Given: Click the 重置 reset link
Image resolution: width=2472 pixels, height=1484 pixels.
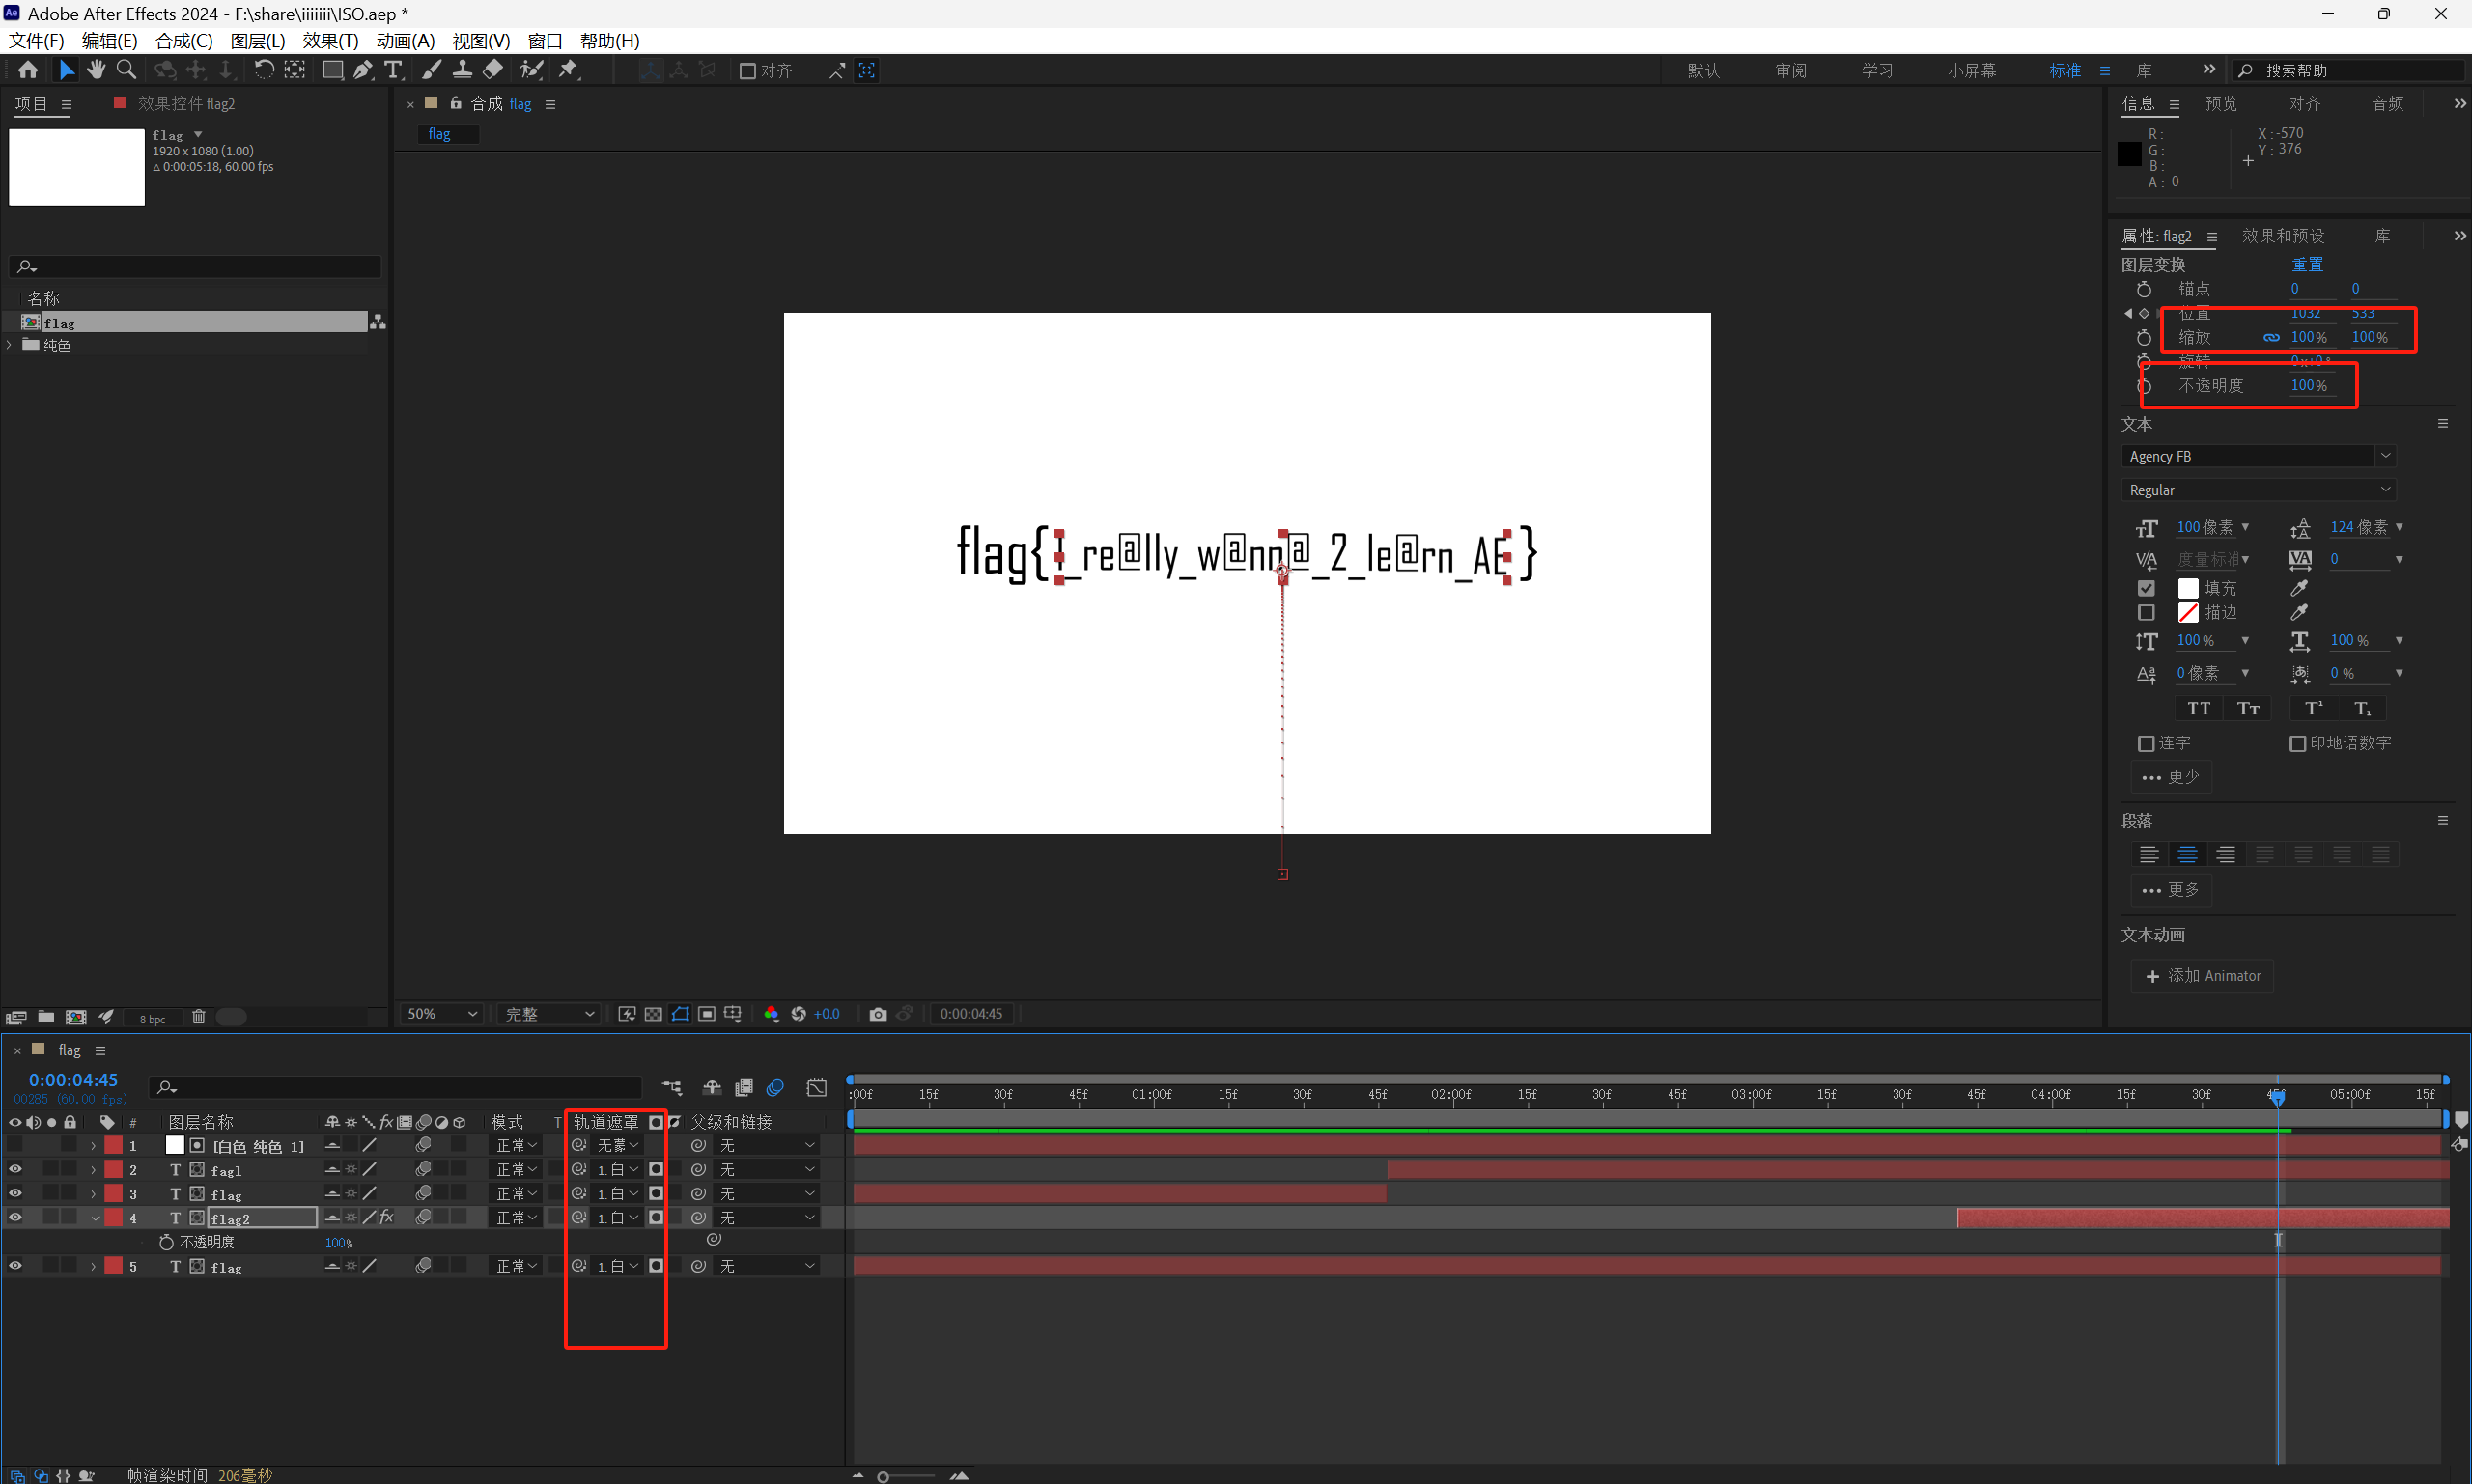Looking at the screenshot, I should 2307,264.
